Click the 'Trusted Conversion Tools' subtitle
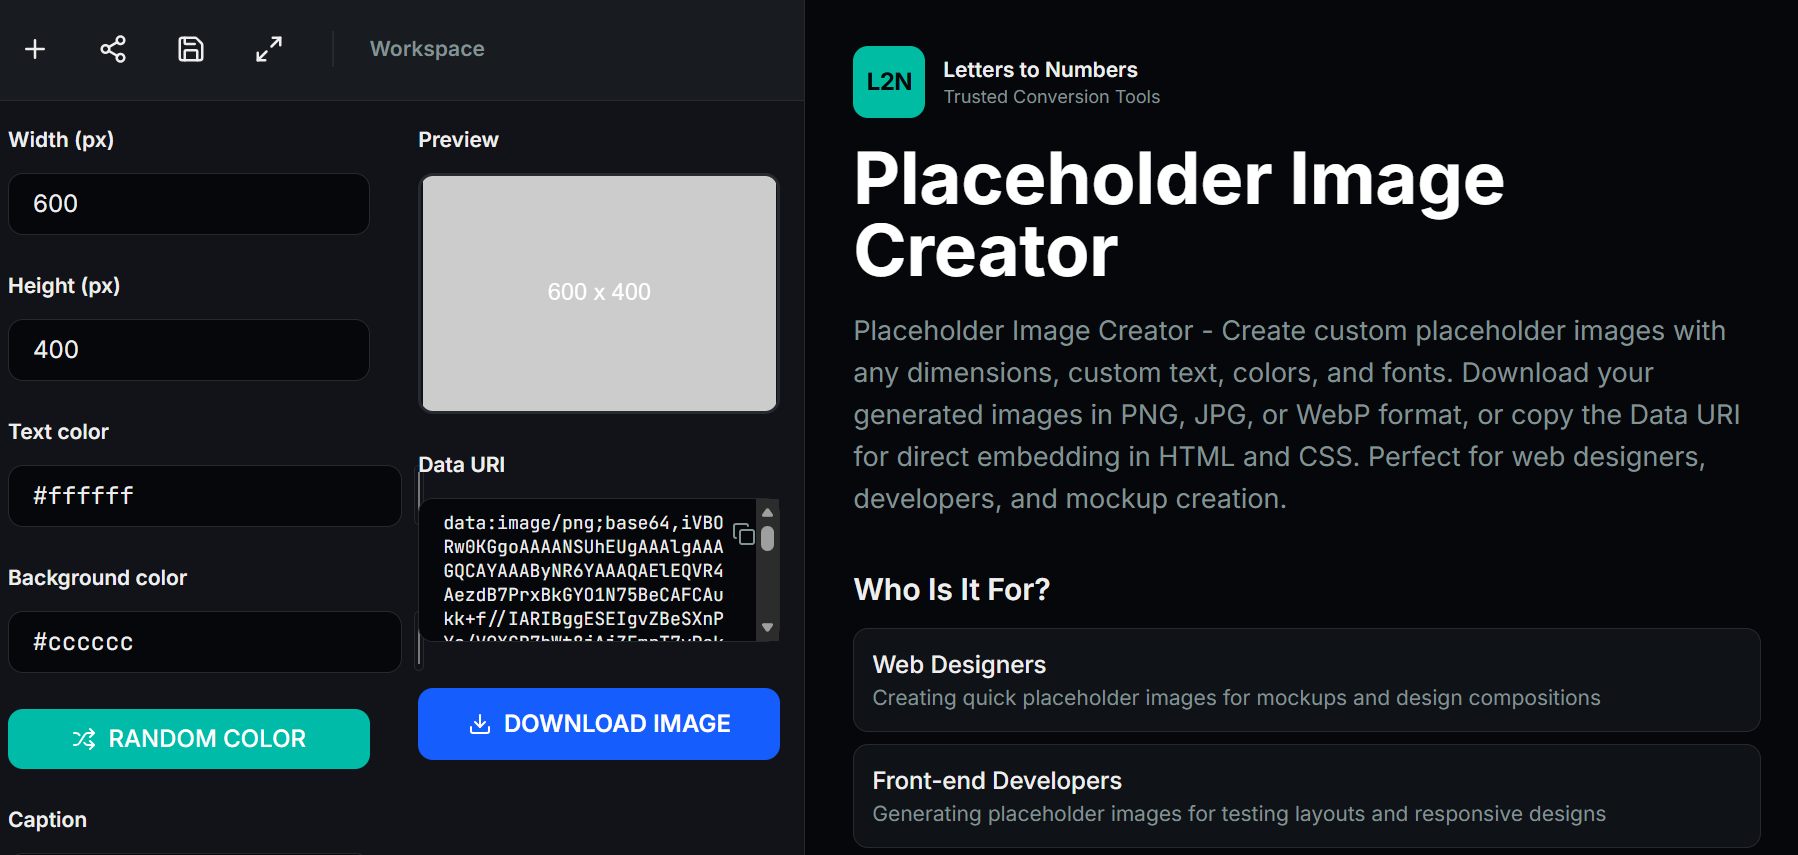Screen dimensions: 1798x855 coord(1052,97)
